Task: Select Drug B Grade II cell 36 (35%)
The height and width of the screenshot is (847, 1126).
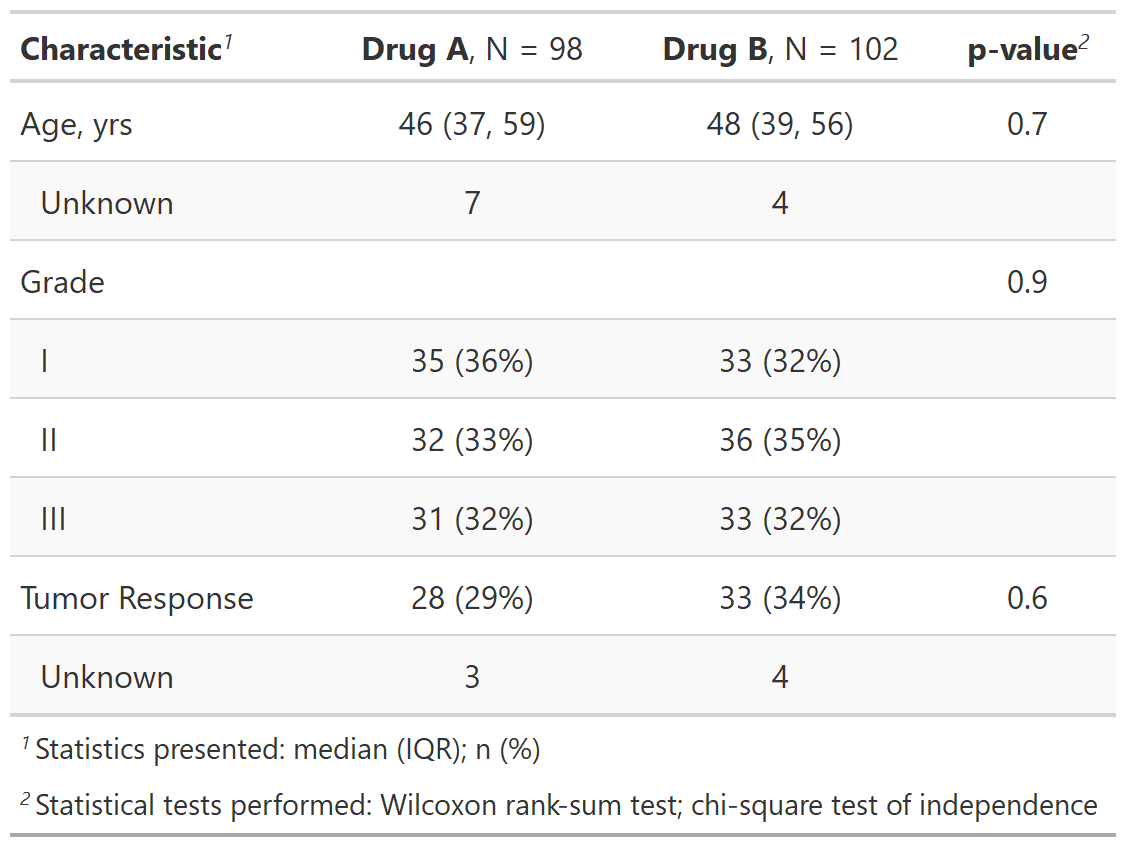Action: pos(780,440)
